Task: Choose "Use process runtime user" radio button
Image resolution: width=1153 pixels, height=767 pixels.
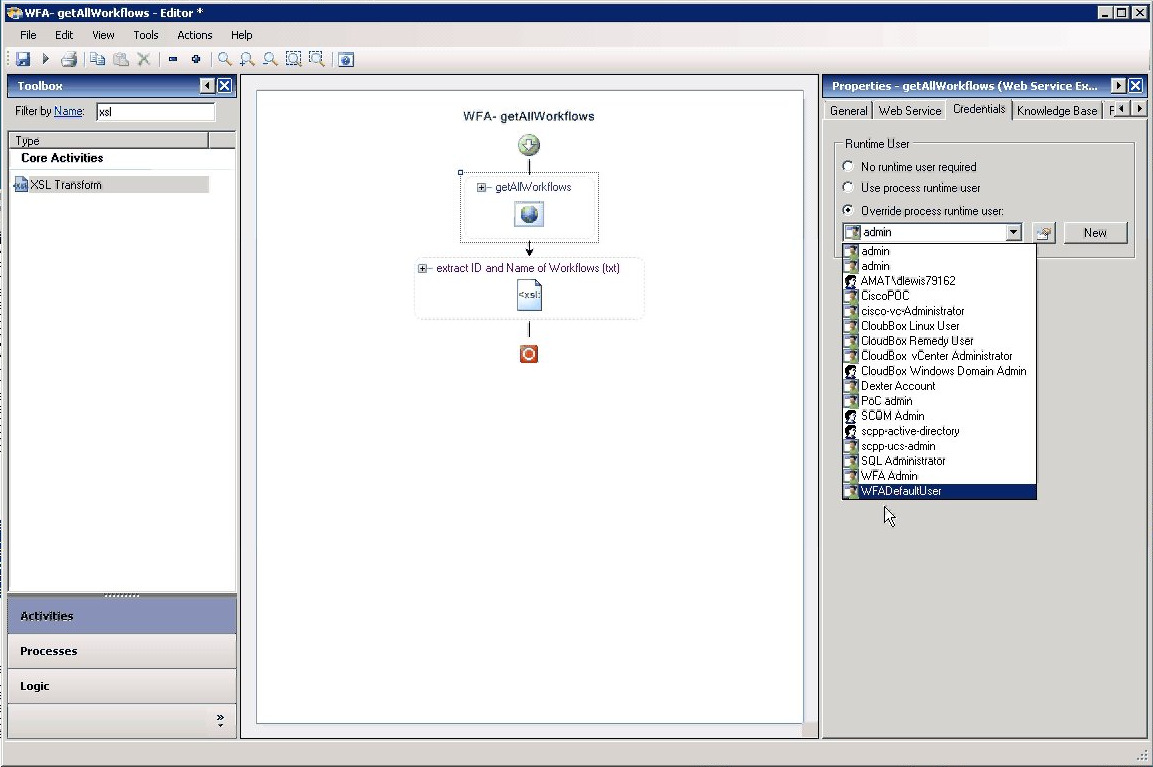Action: (x=849, y=188)
